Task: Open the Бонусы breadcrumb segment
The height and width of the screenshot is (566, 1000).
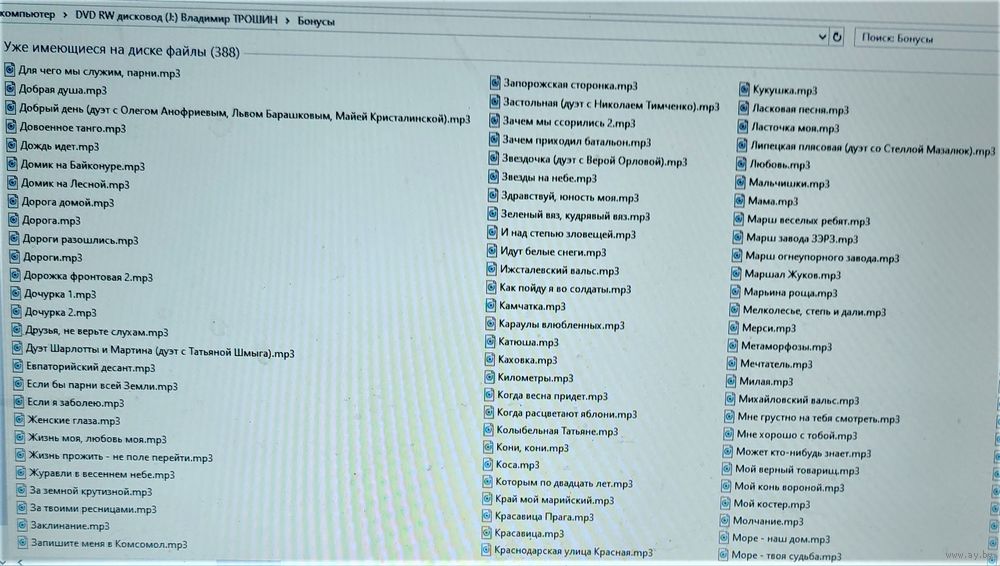Action: point(316,20)
